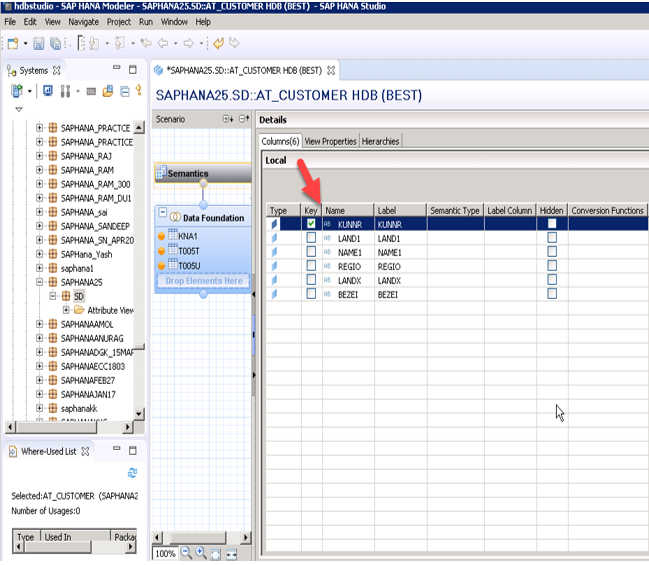Screen dimensions: 649x565
Task: Click the Save toolbar icon
Action: 38,43
